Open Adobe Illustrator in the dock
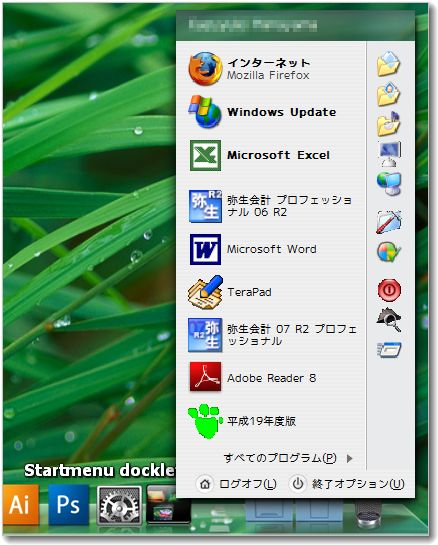 20,505
